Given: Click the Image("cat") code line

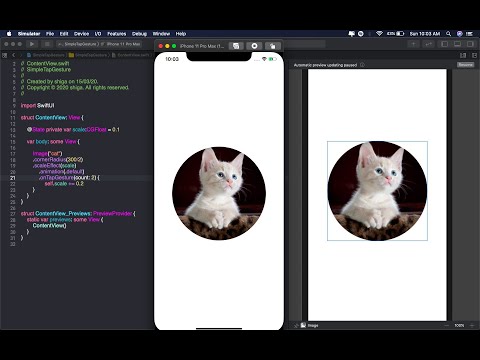Looking at the screenshot, I should coord(47,154).
